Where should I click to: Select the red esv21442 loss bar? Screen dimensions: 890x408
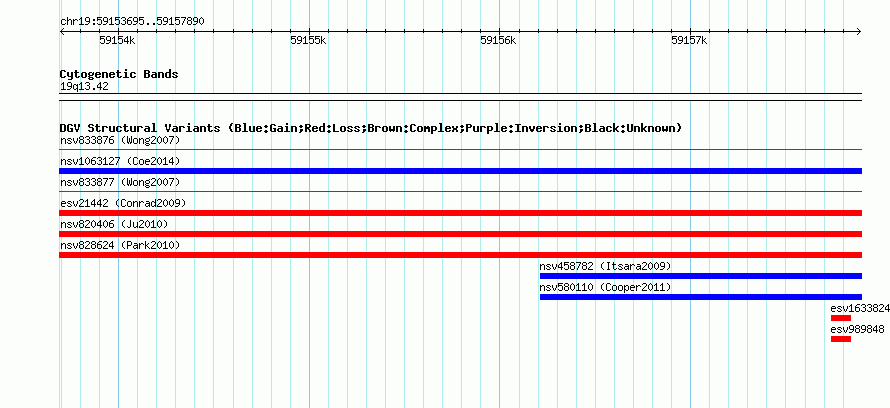[460, 213]
